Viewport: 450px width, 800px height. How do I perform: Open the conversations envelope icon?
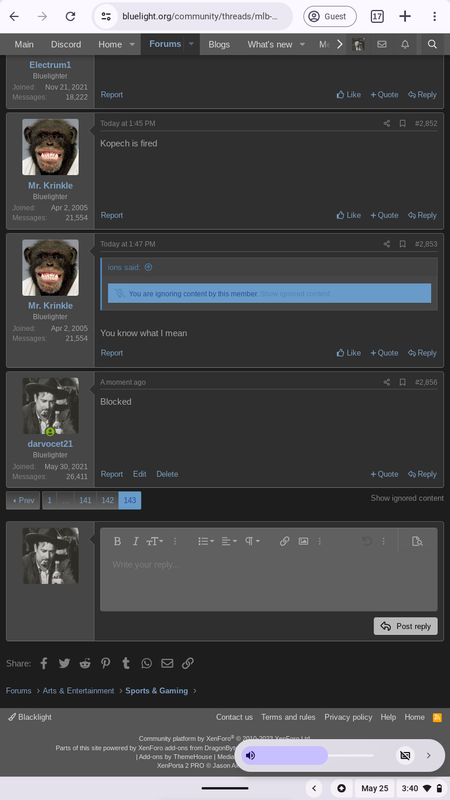[x=382, y=44]
